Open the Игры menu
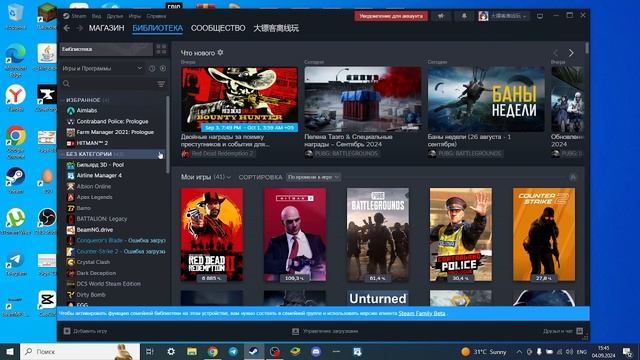The width and height of the screenshot is (640, 360). pos(135,16)
